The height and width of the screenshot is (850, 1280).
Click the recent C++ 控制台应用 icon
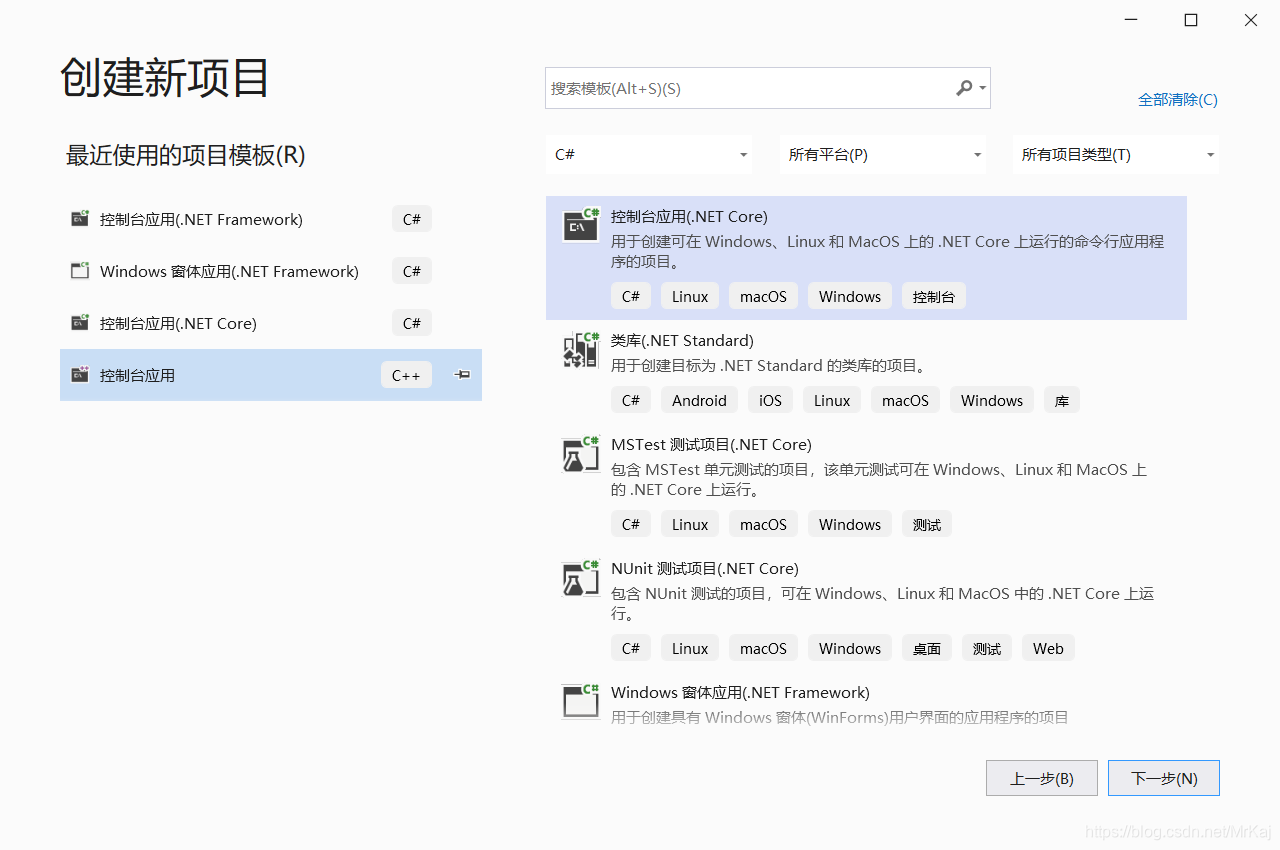[x=80, y=375]
